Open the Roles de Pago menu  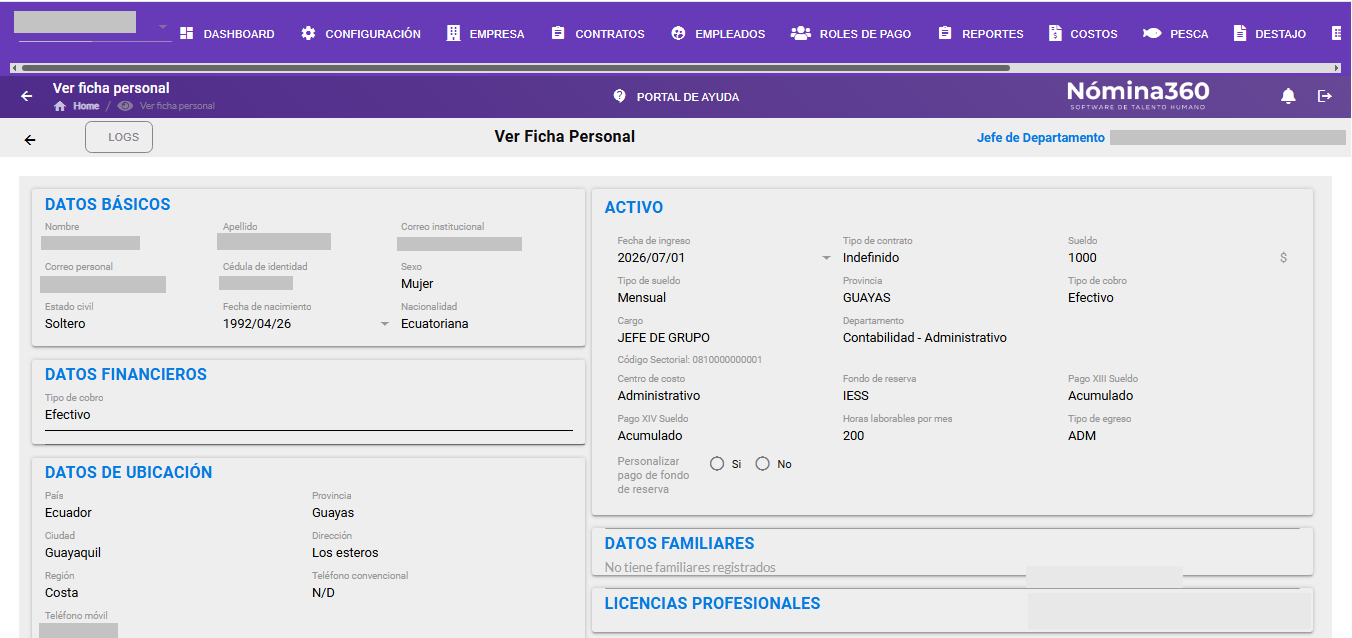point(851,34)
